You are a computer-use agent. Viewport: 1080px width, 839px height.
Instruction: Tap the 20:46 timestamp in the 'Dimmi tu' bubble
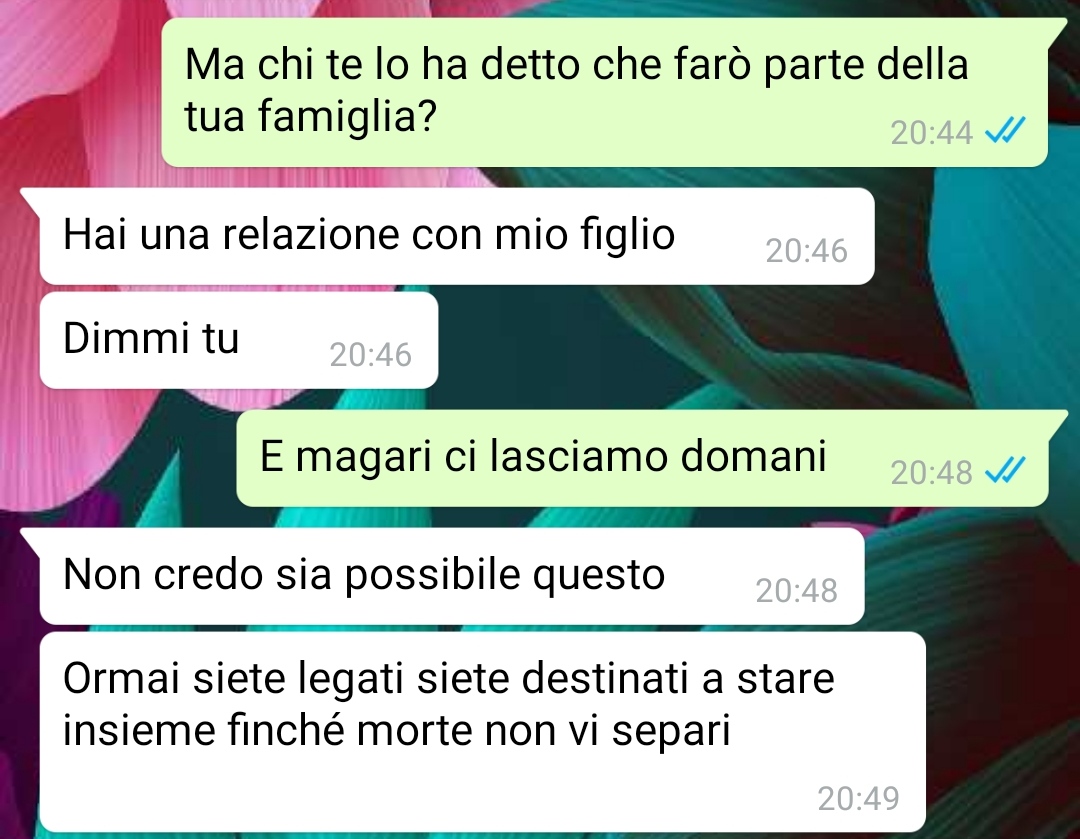click(370, 355)
